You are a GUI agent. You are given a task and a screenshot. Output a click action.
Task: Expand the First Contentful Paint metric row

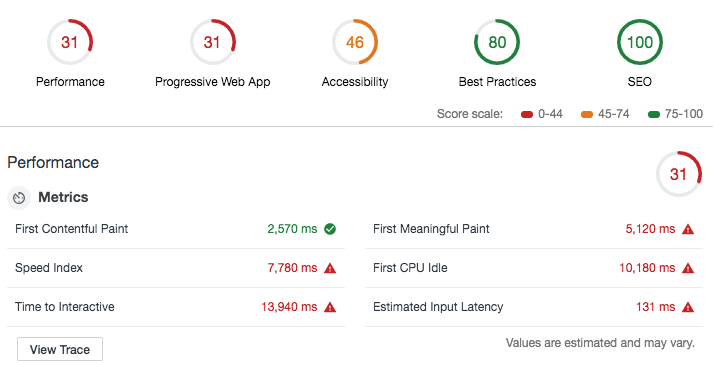pos(176,229)
